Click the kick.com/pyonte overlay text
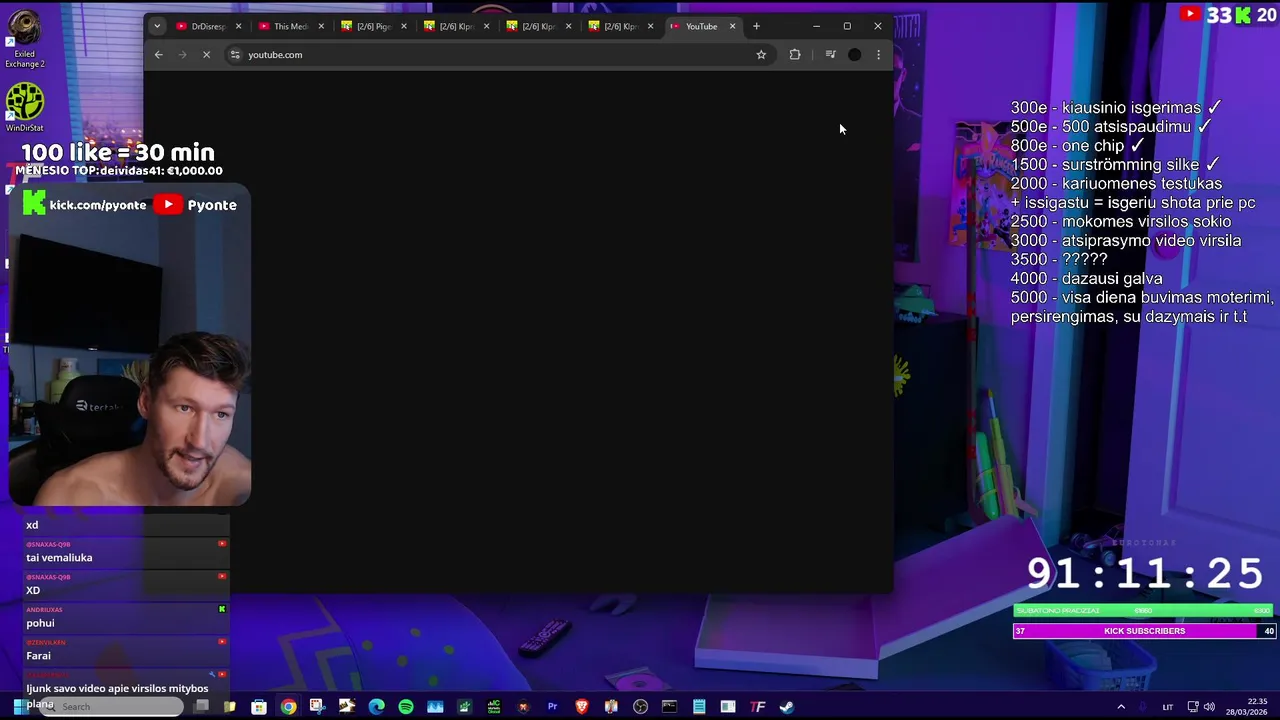Viewport: 1280px width, 720px height. [98, 205]
